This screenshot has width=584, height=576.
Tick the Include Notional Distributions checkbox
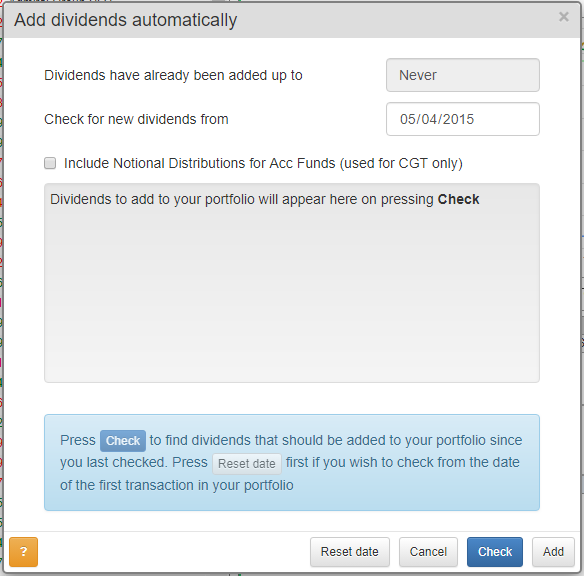50,163
